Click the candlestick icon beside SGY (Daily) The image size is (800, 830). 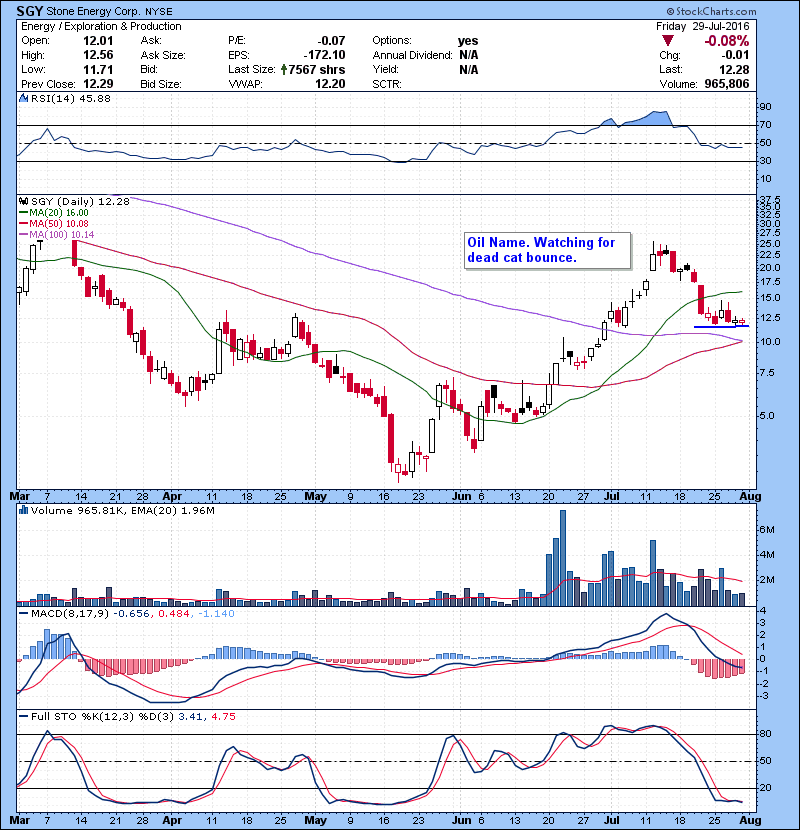pyautogui.click(x=23, y=201)
